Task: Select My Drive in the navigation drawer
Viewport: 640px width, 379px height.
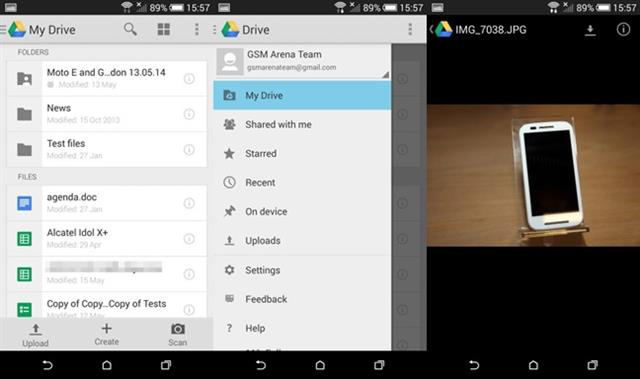Action: [x=302, y=95]
